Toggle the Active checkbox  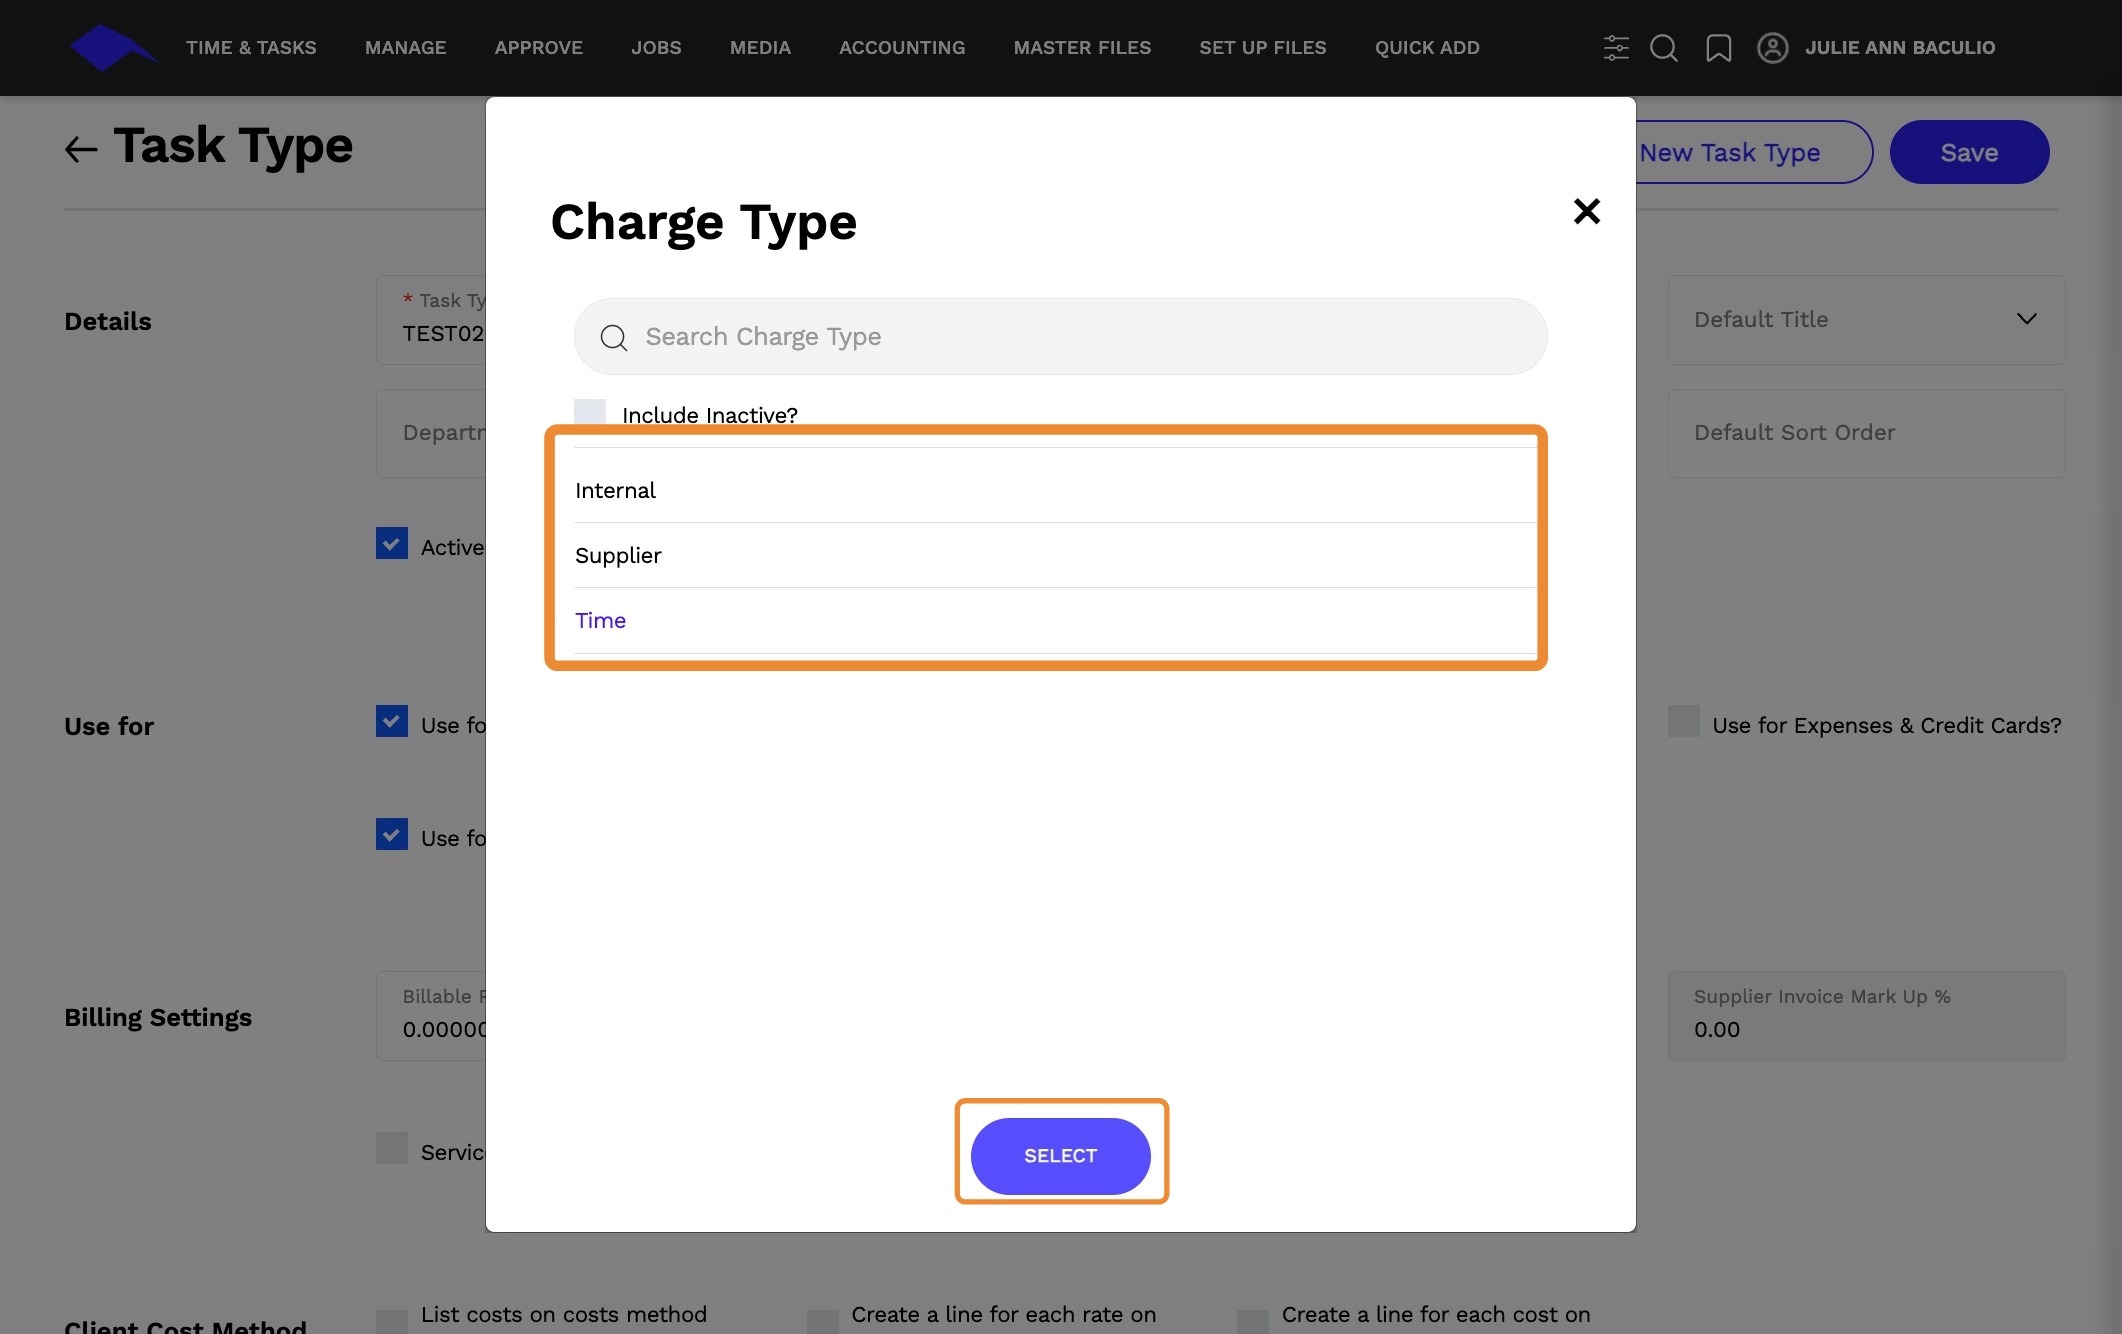pos(392,544)
